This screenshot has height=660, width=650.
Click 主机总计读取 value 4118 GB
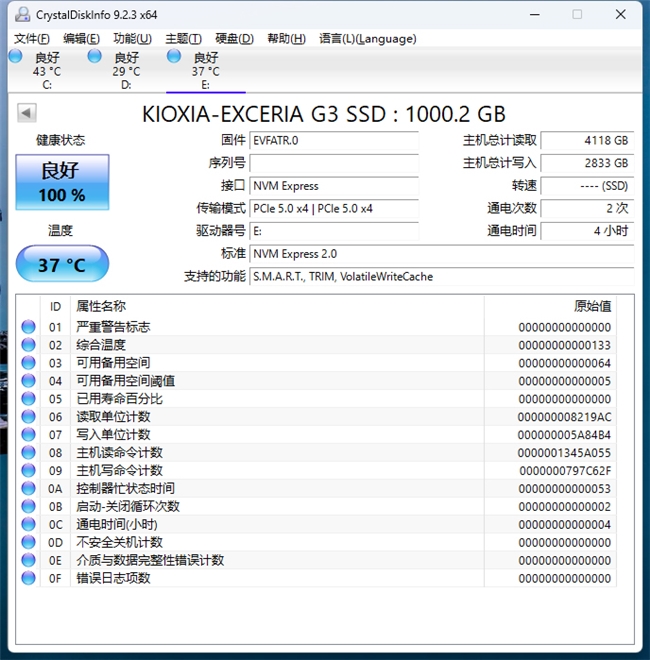587,141
